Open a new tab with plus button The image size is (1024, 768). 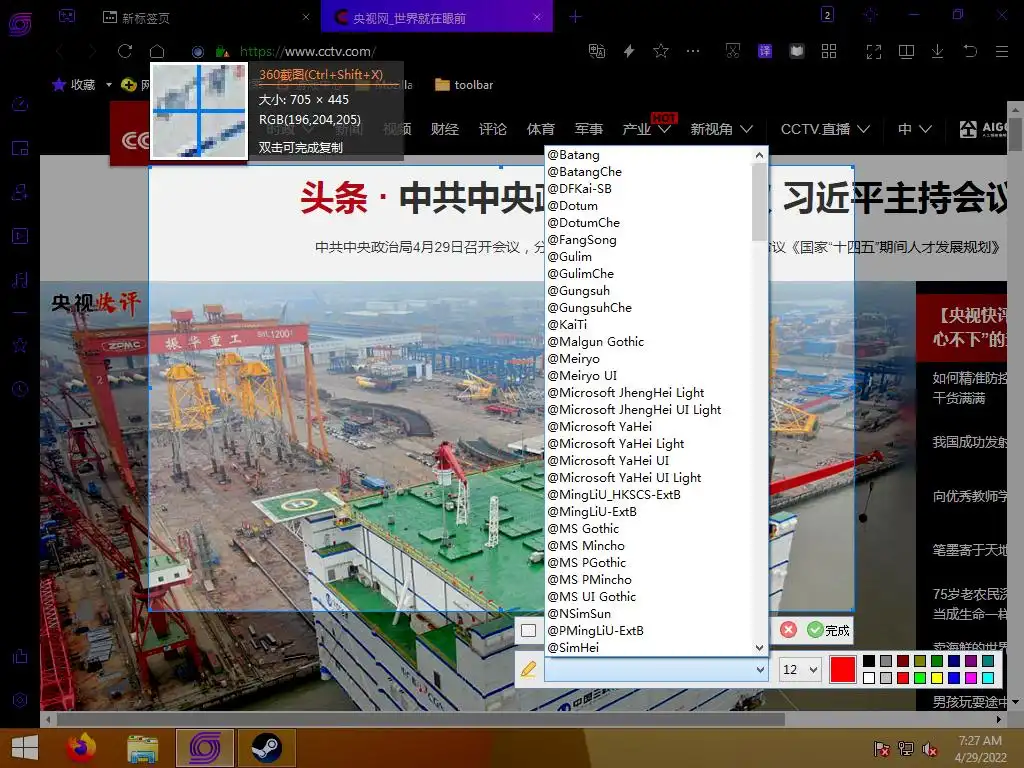point(575,16)
